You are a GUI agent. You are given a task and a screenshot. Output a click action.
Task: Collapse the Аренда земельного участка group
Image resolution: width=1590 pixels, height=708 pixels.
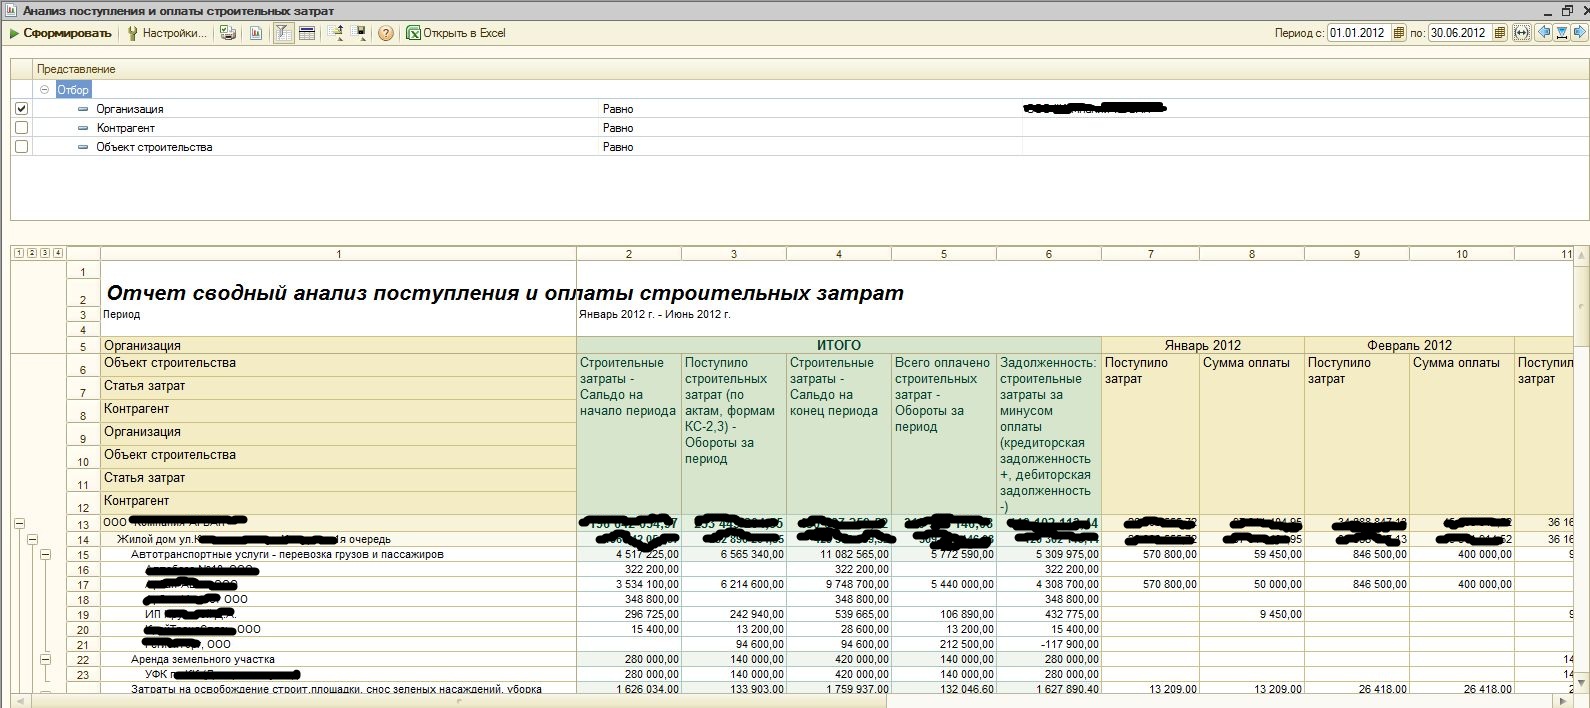(45, 659)
